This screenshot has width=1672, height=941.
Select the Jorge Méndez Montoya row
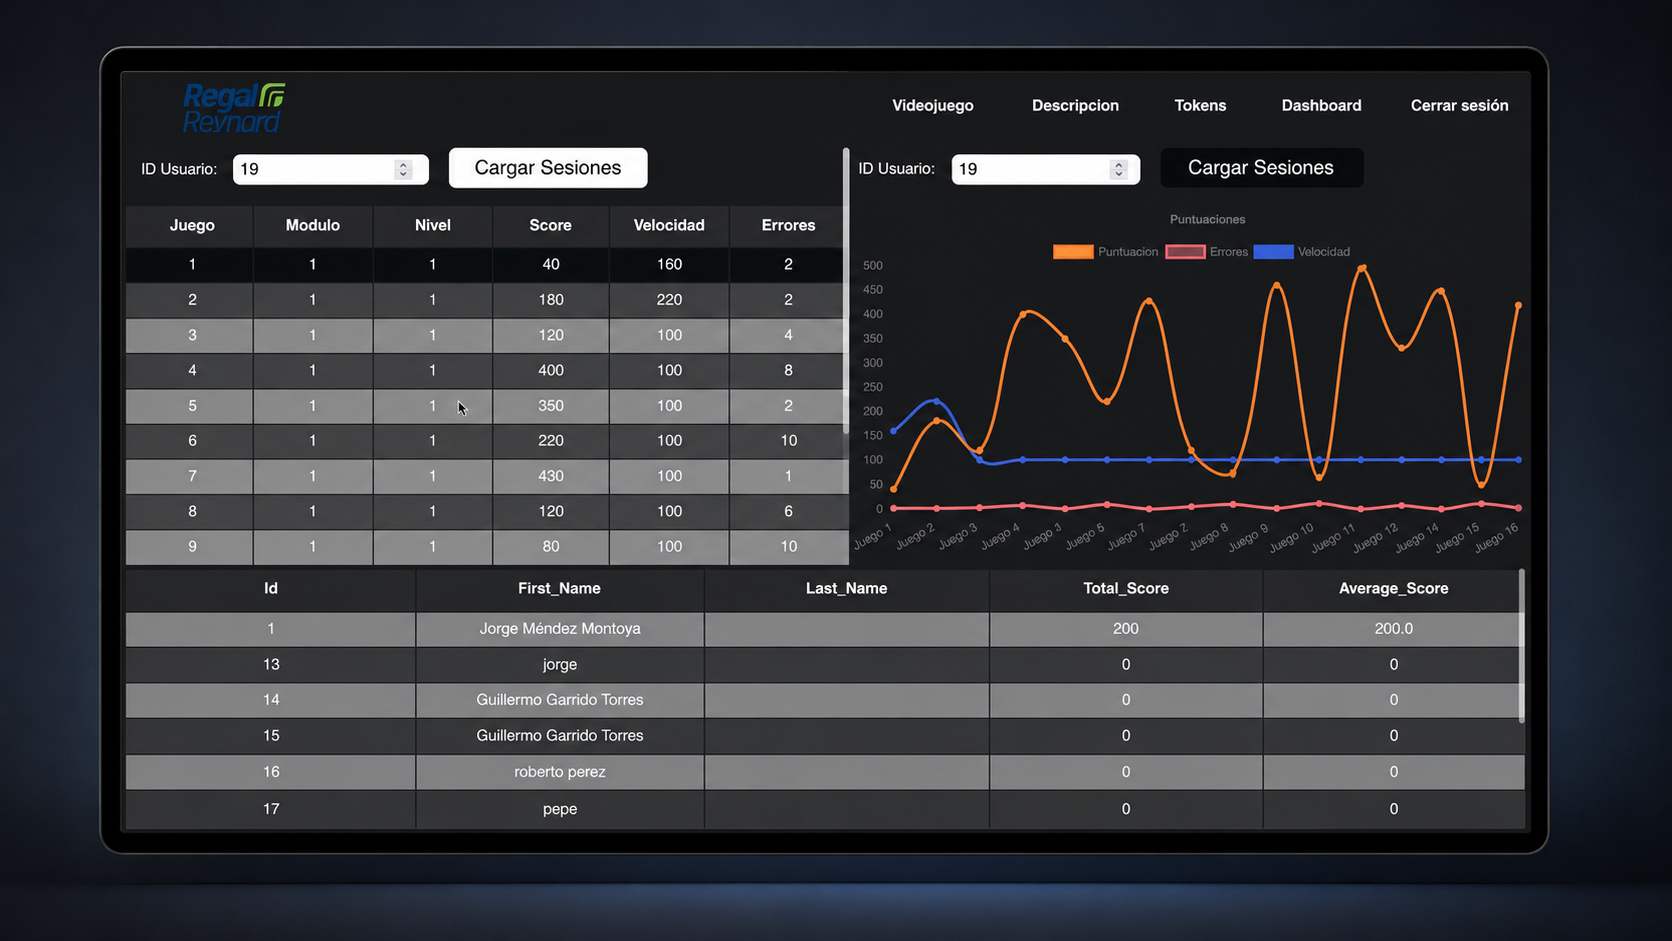tap(825, 628)
